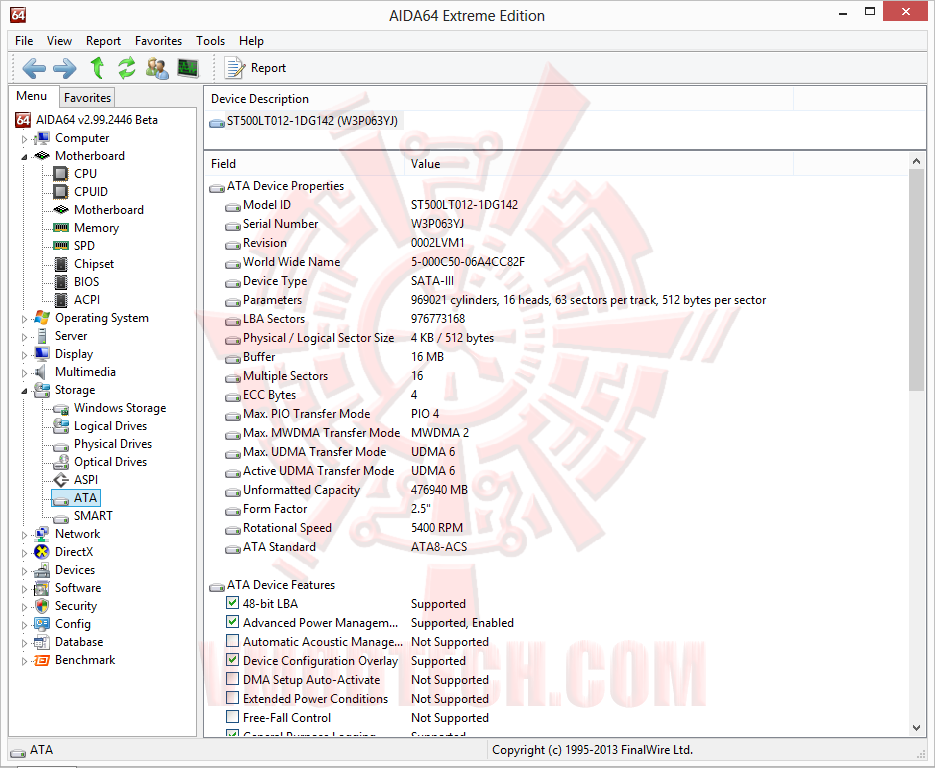
Task: Expand the Computer tree node
Action: click(24, 139)
